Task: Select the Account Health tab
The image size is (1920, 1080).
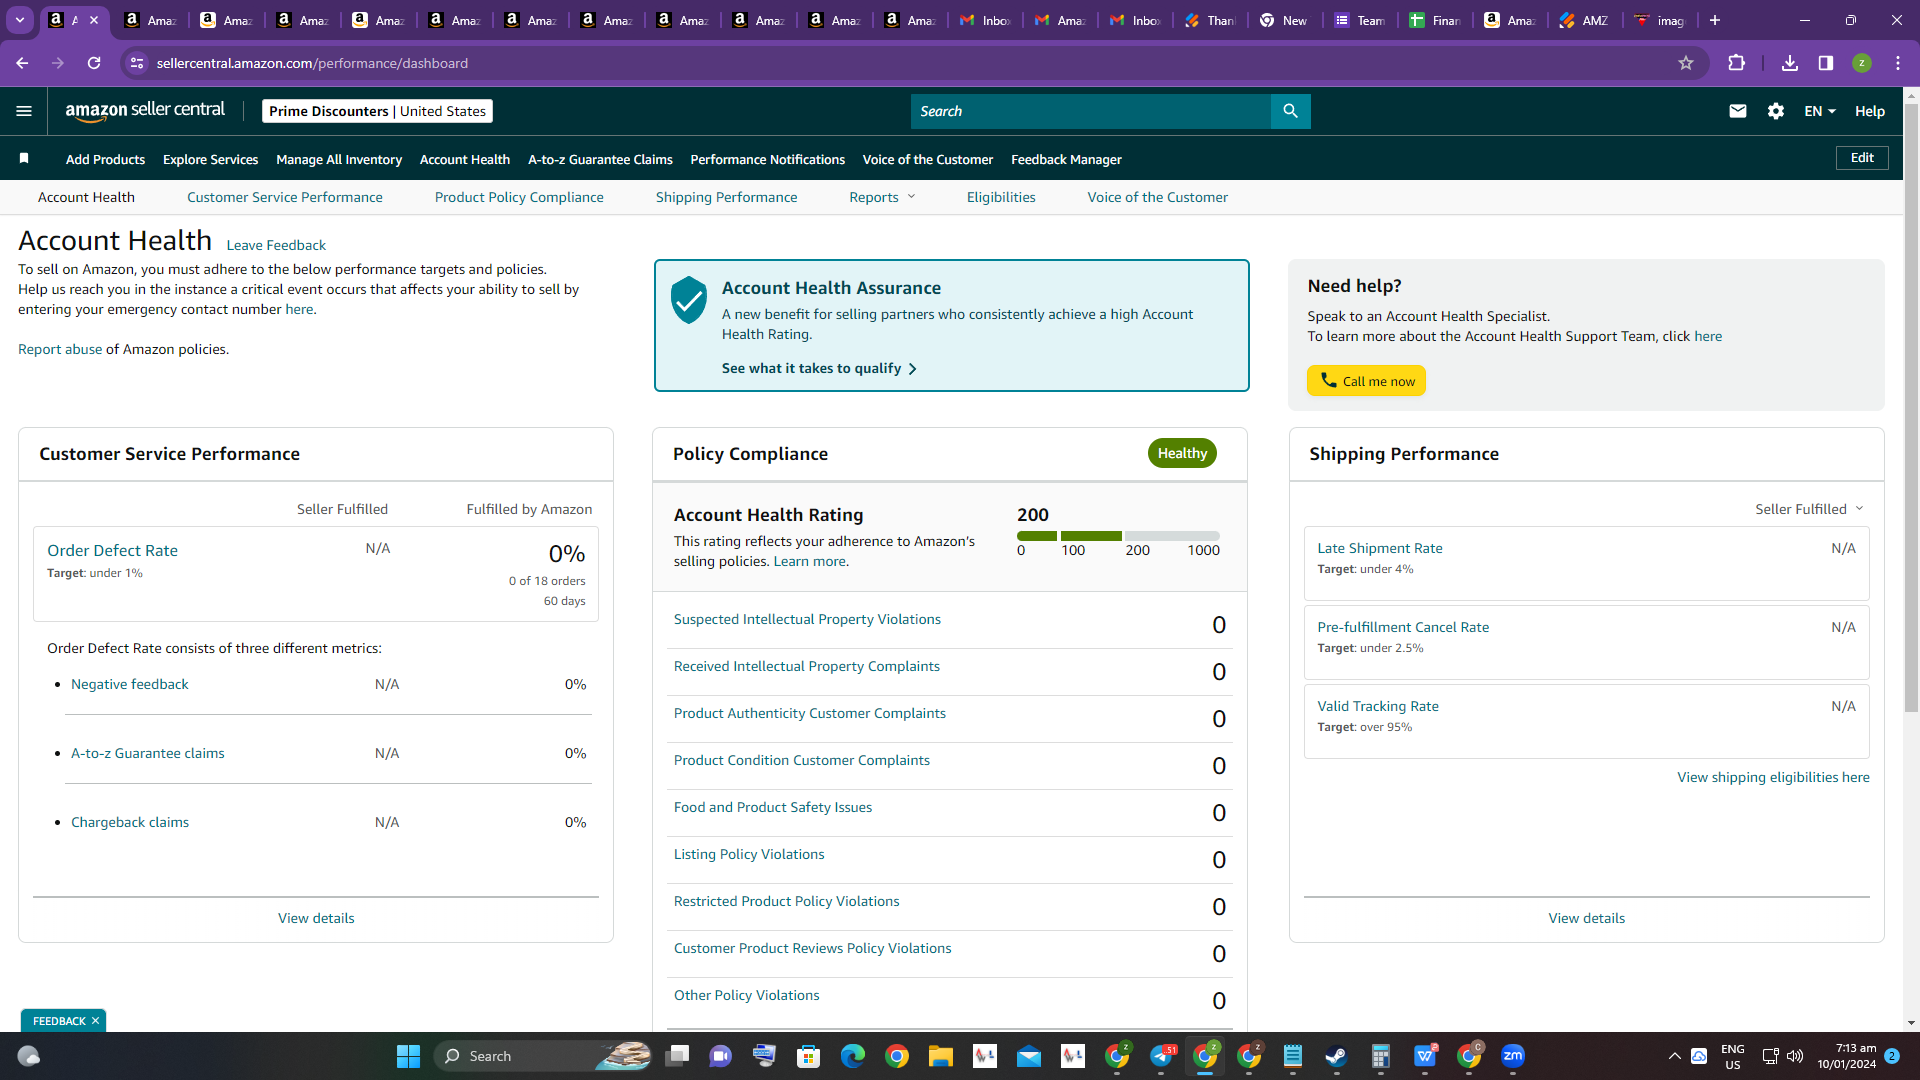Action: click(86, 197)
